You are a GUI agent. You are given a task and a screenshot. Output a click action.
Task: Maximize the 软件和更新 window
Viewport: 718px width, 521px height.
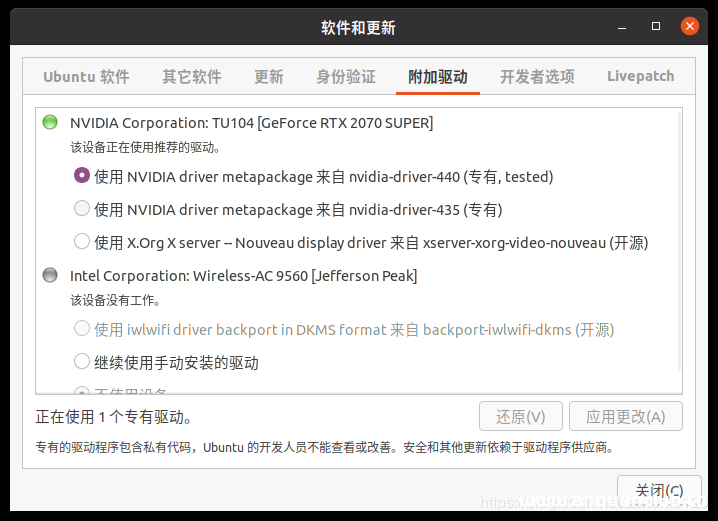pyautogui.click(x=656, y=26)
